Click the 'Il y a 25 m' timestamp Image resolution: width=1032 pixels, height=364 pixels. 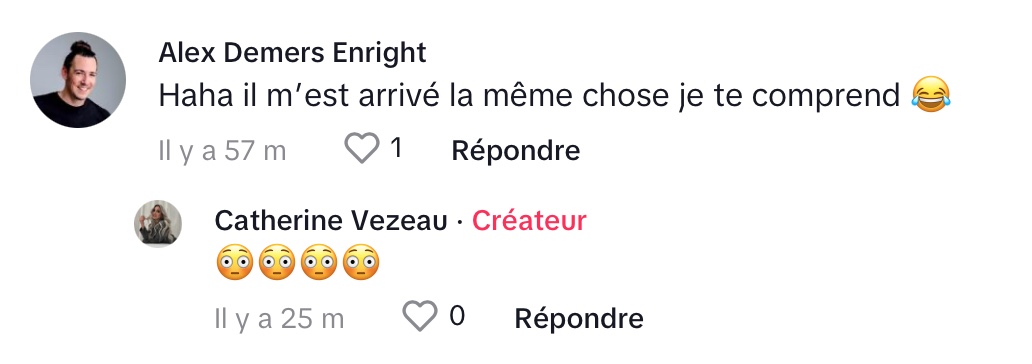pos(279,319)
